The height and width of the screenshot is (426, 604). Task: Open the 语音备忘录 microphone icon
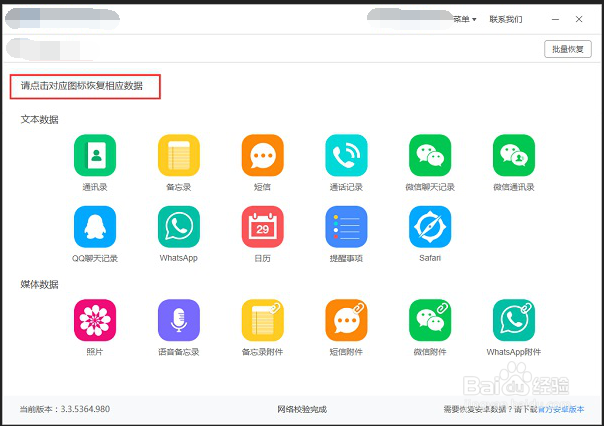(x=179, y=320)
